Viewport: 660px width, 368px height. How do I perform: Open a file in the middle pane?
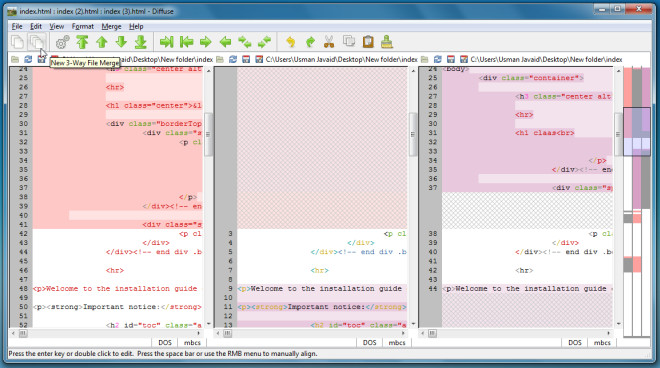tap(220, 59)
